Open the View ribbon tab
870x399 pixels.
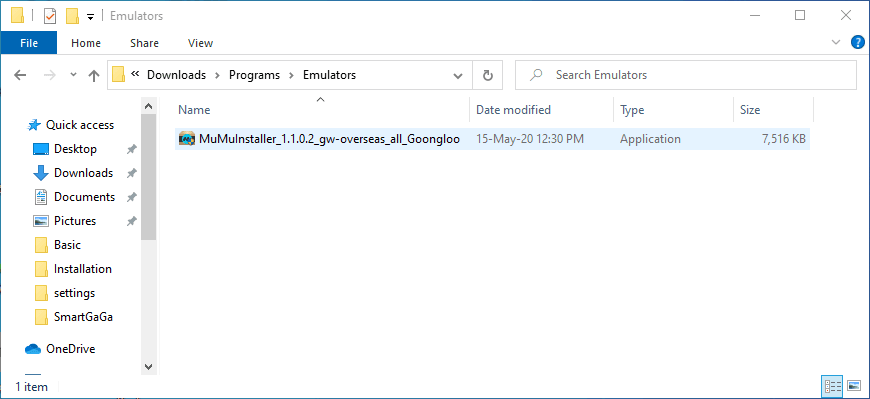click(200, 43)
